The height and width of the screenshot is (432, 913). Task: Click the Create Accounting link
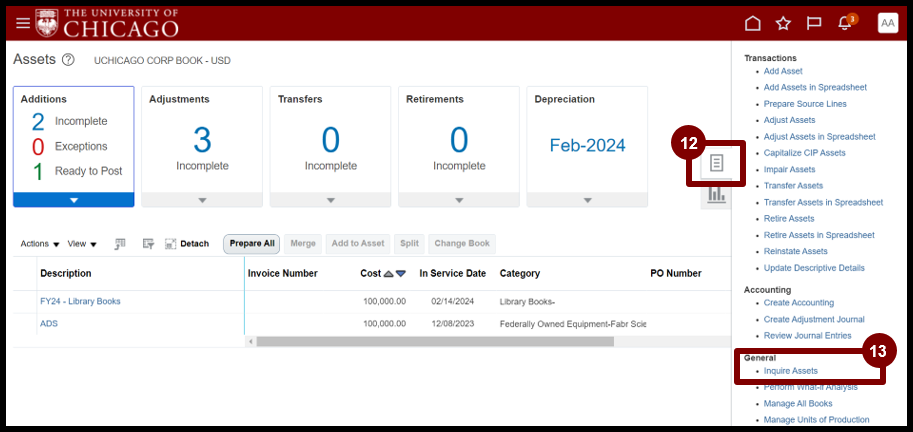tap(798, 303)
